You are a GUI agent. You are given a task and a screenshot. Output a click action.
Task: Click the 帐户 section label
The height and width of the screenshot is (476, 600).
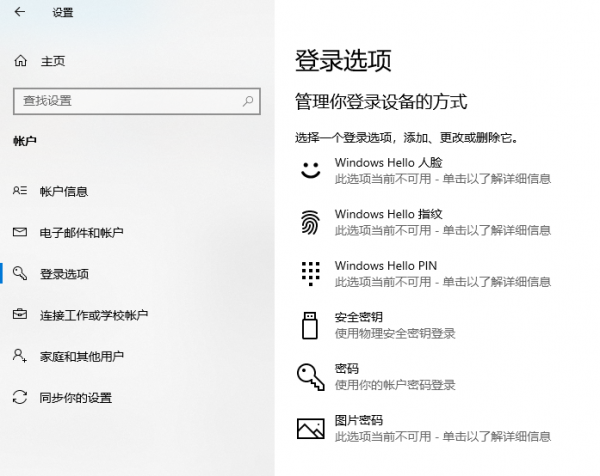coord(25,141)
